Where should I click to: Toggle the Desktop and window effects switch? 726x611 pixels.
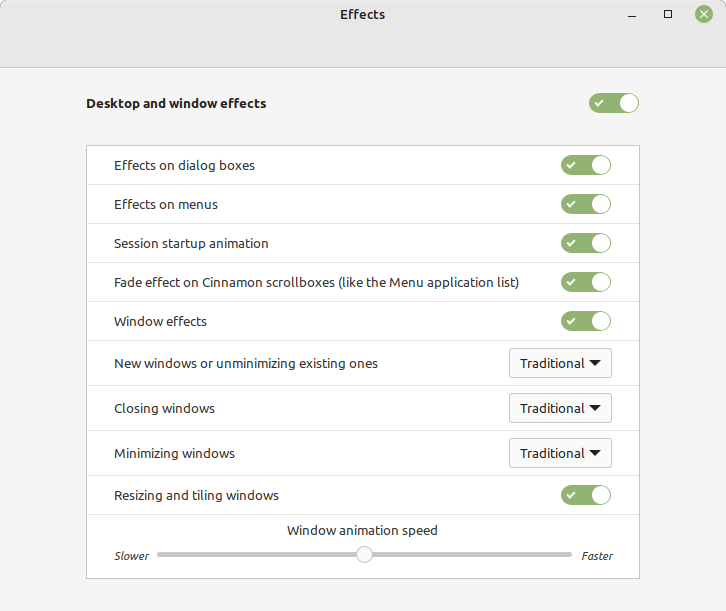(x=613, y=103)
